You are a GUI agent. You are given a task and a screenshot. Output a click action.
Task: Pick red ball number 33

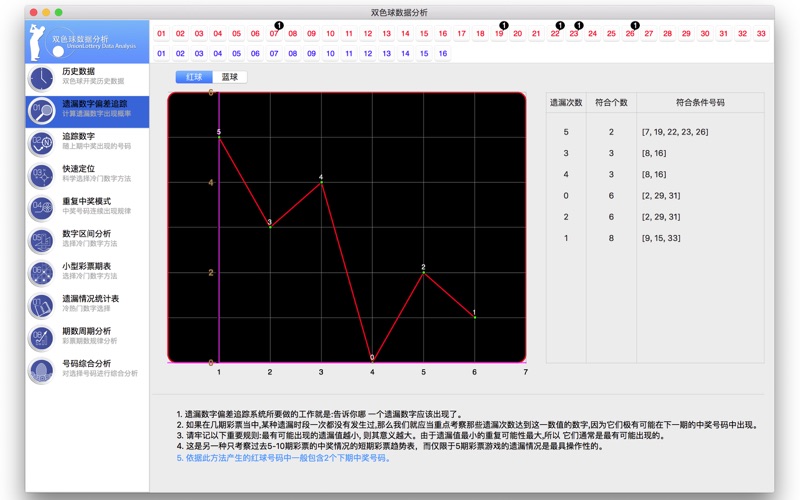[761, 34]
